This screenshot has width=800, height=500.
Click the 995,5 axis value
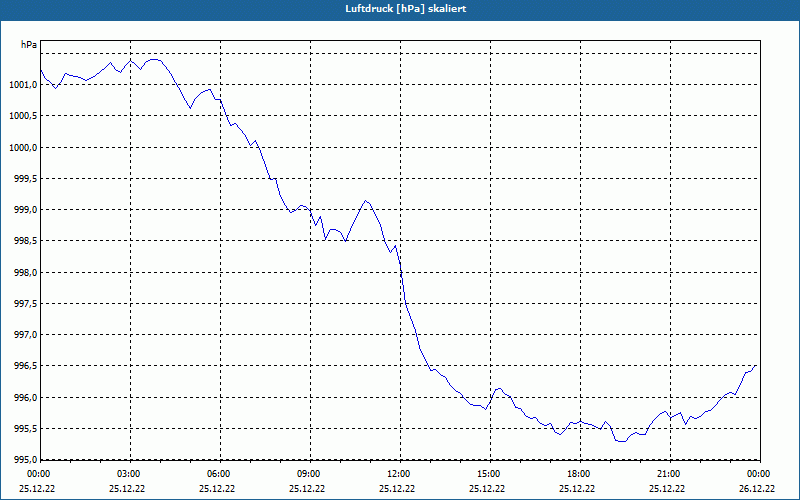tap(26, 429)
